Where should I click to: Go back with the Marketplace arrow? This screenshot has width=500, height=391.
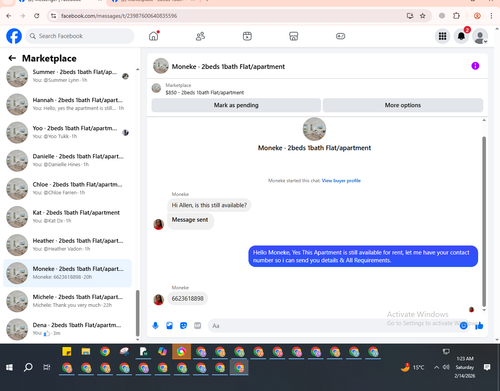(12, 58)
